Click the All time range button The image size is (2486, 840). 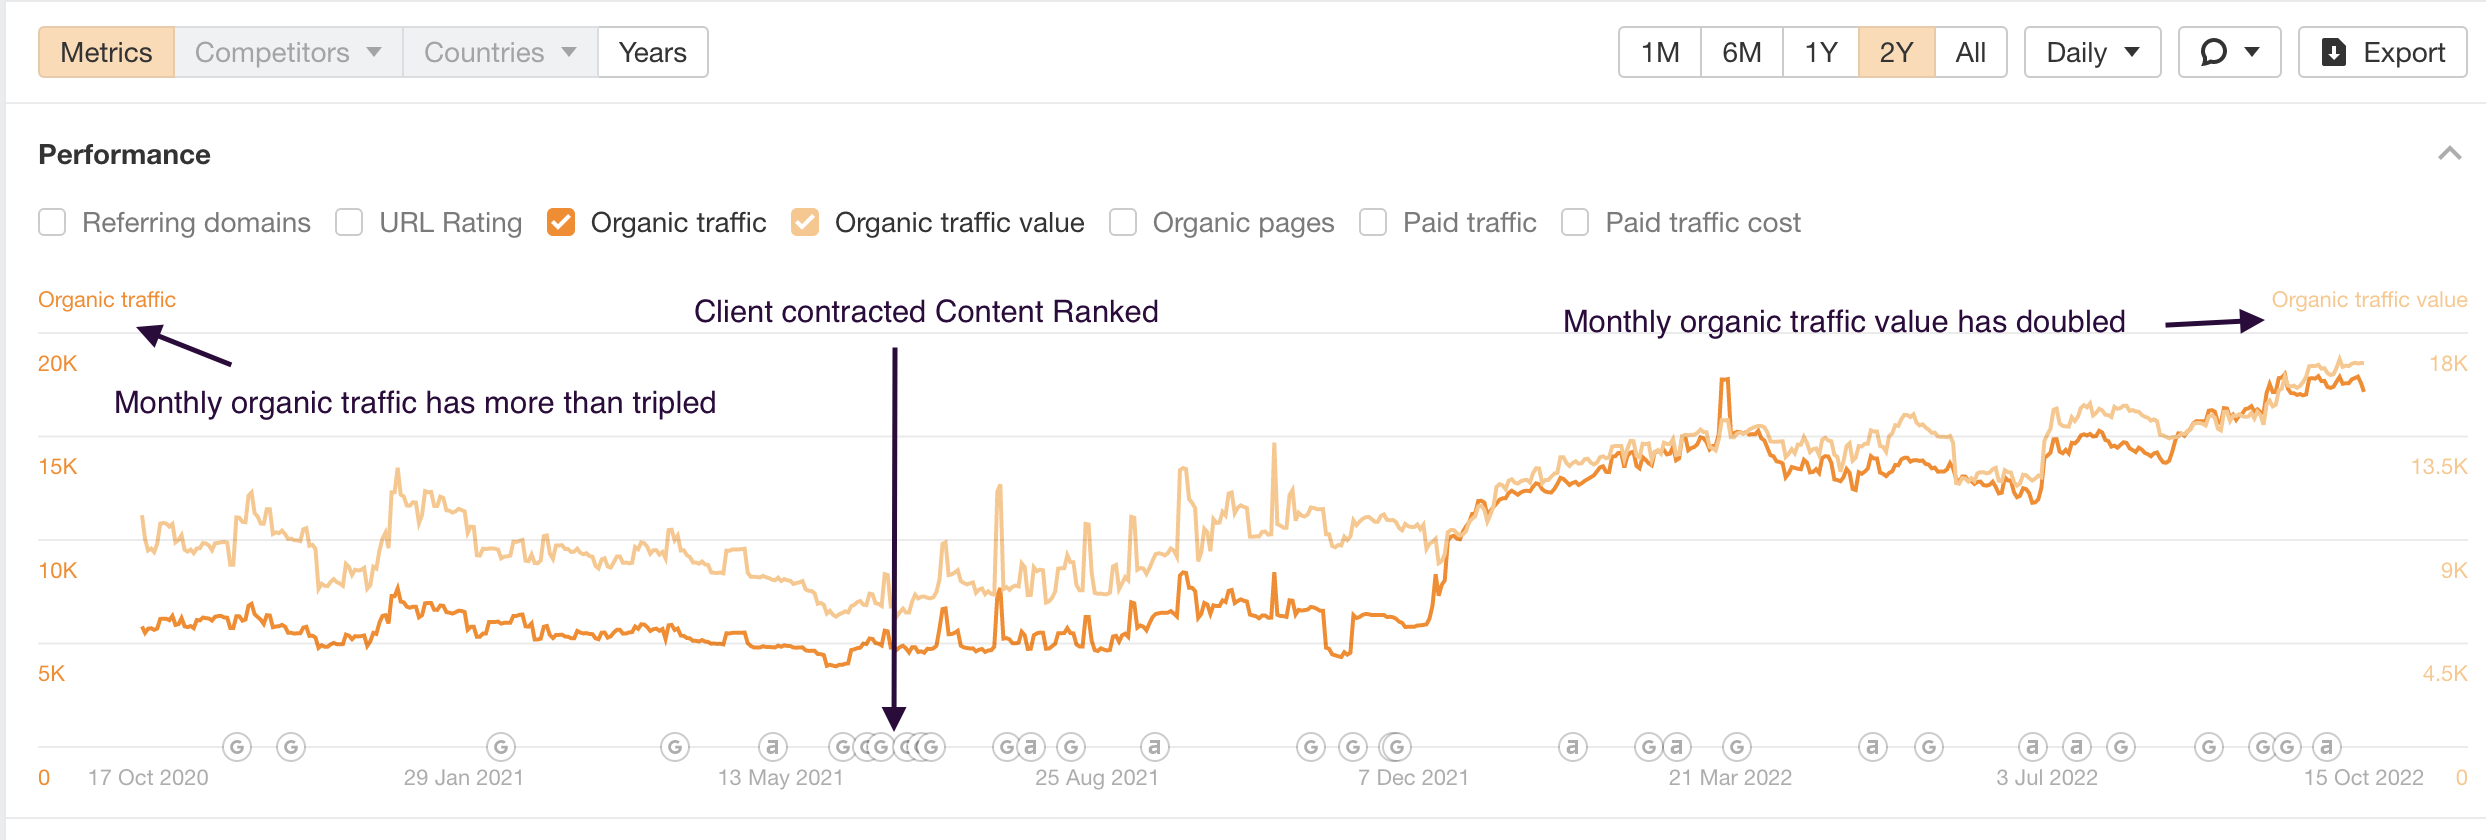1969,51
